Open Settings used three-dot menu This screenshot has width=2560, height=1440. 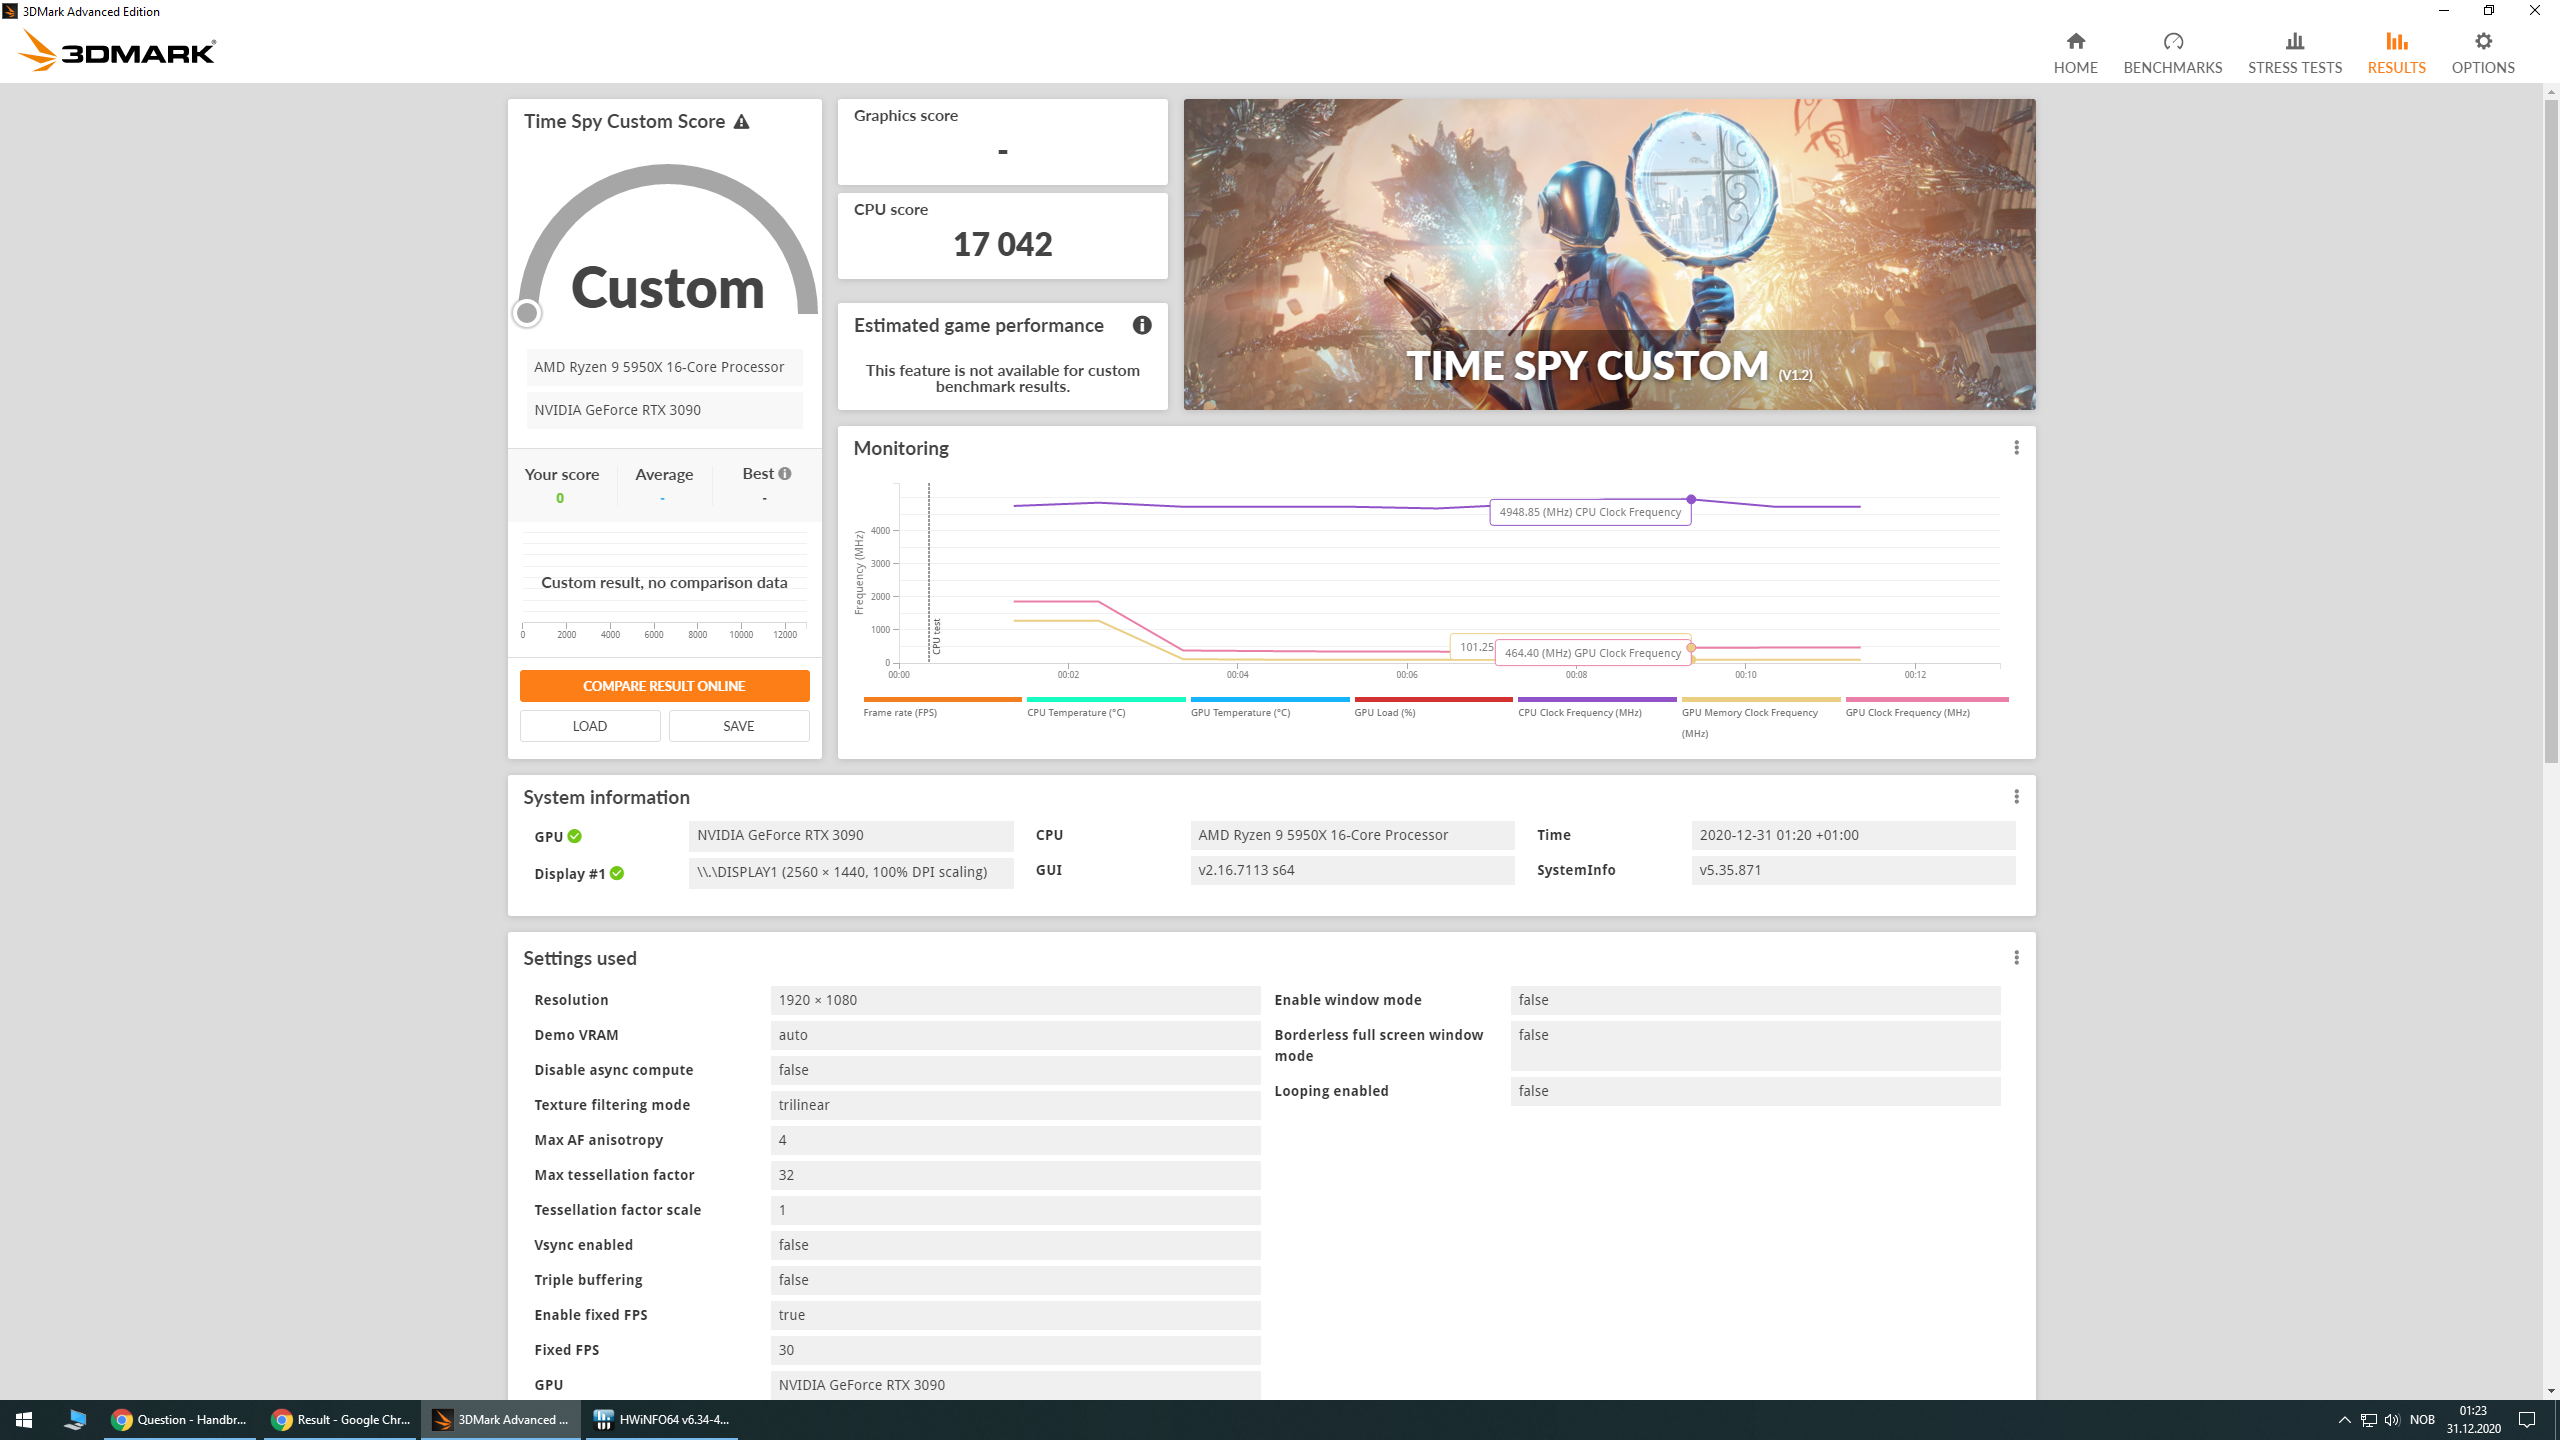click(x=2016, y=958)
